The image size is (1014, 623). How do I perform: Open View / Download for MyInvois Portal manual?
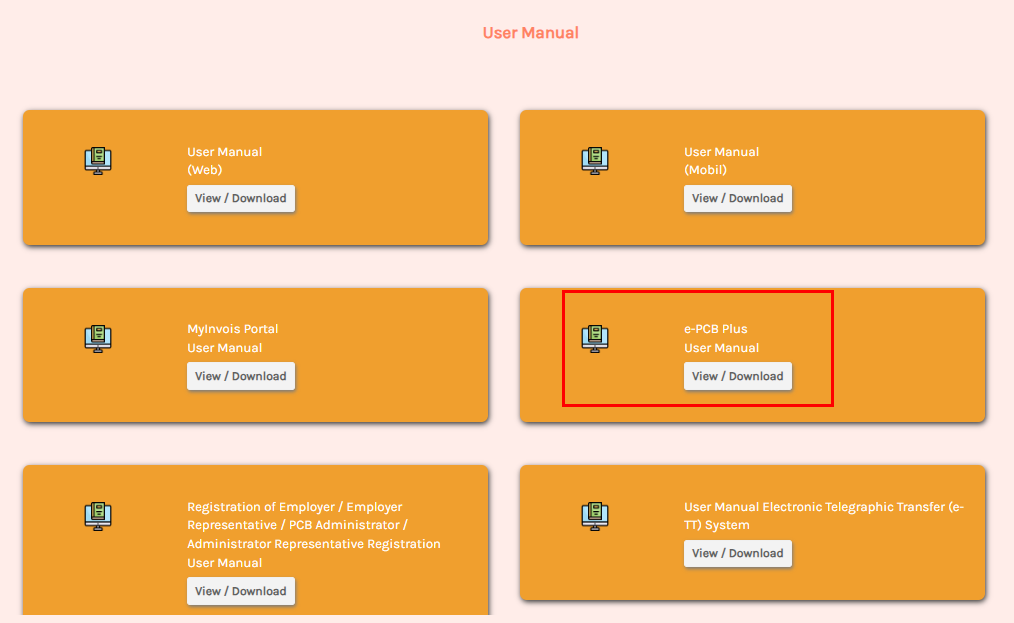[x=241, y=376]
